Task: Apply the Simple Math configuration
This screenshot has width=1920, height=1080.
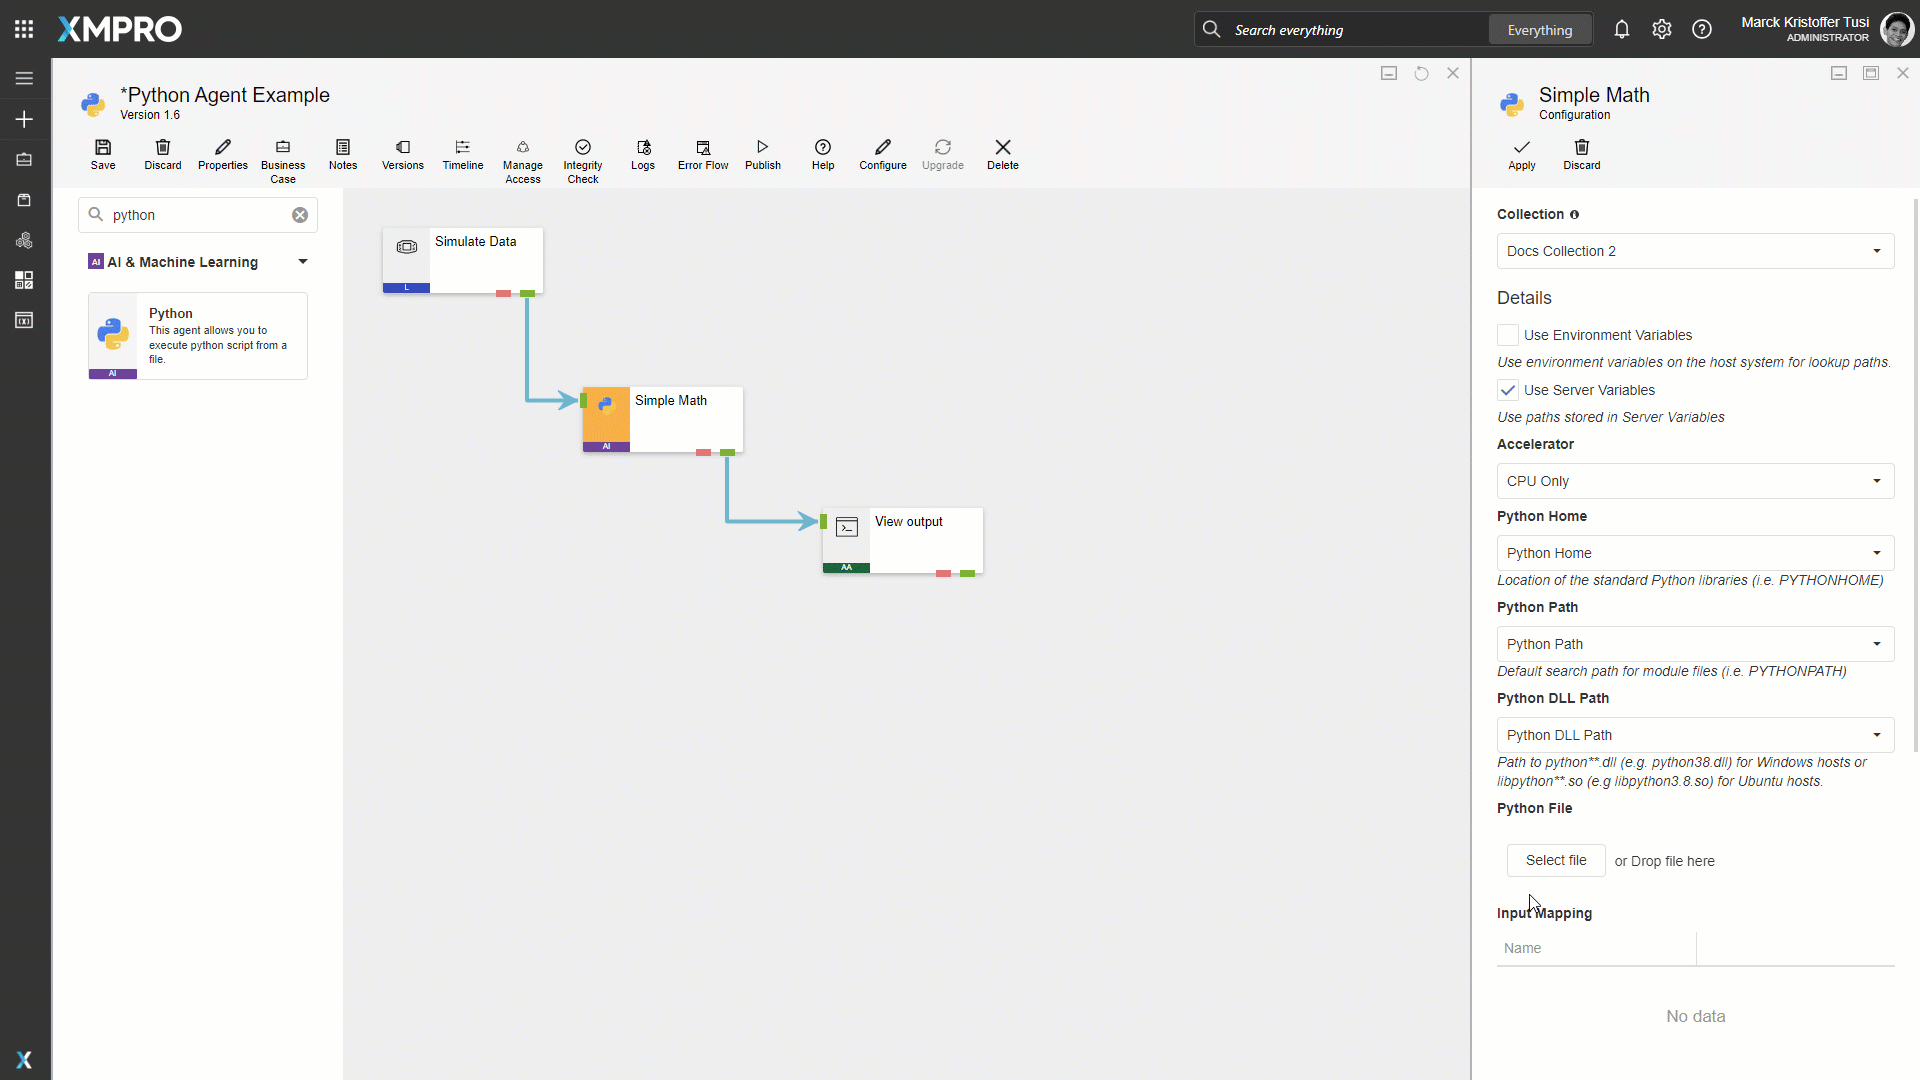Action: click(x=1521, y=154)
